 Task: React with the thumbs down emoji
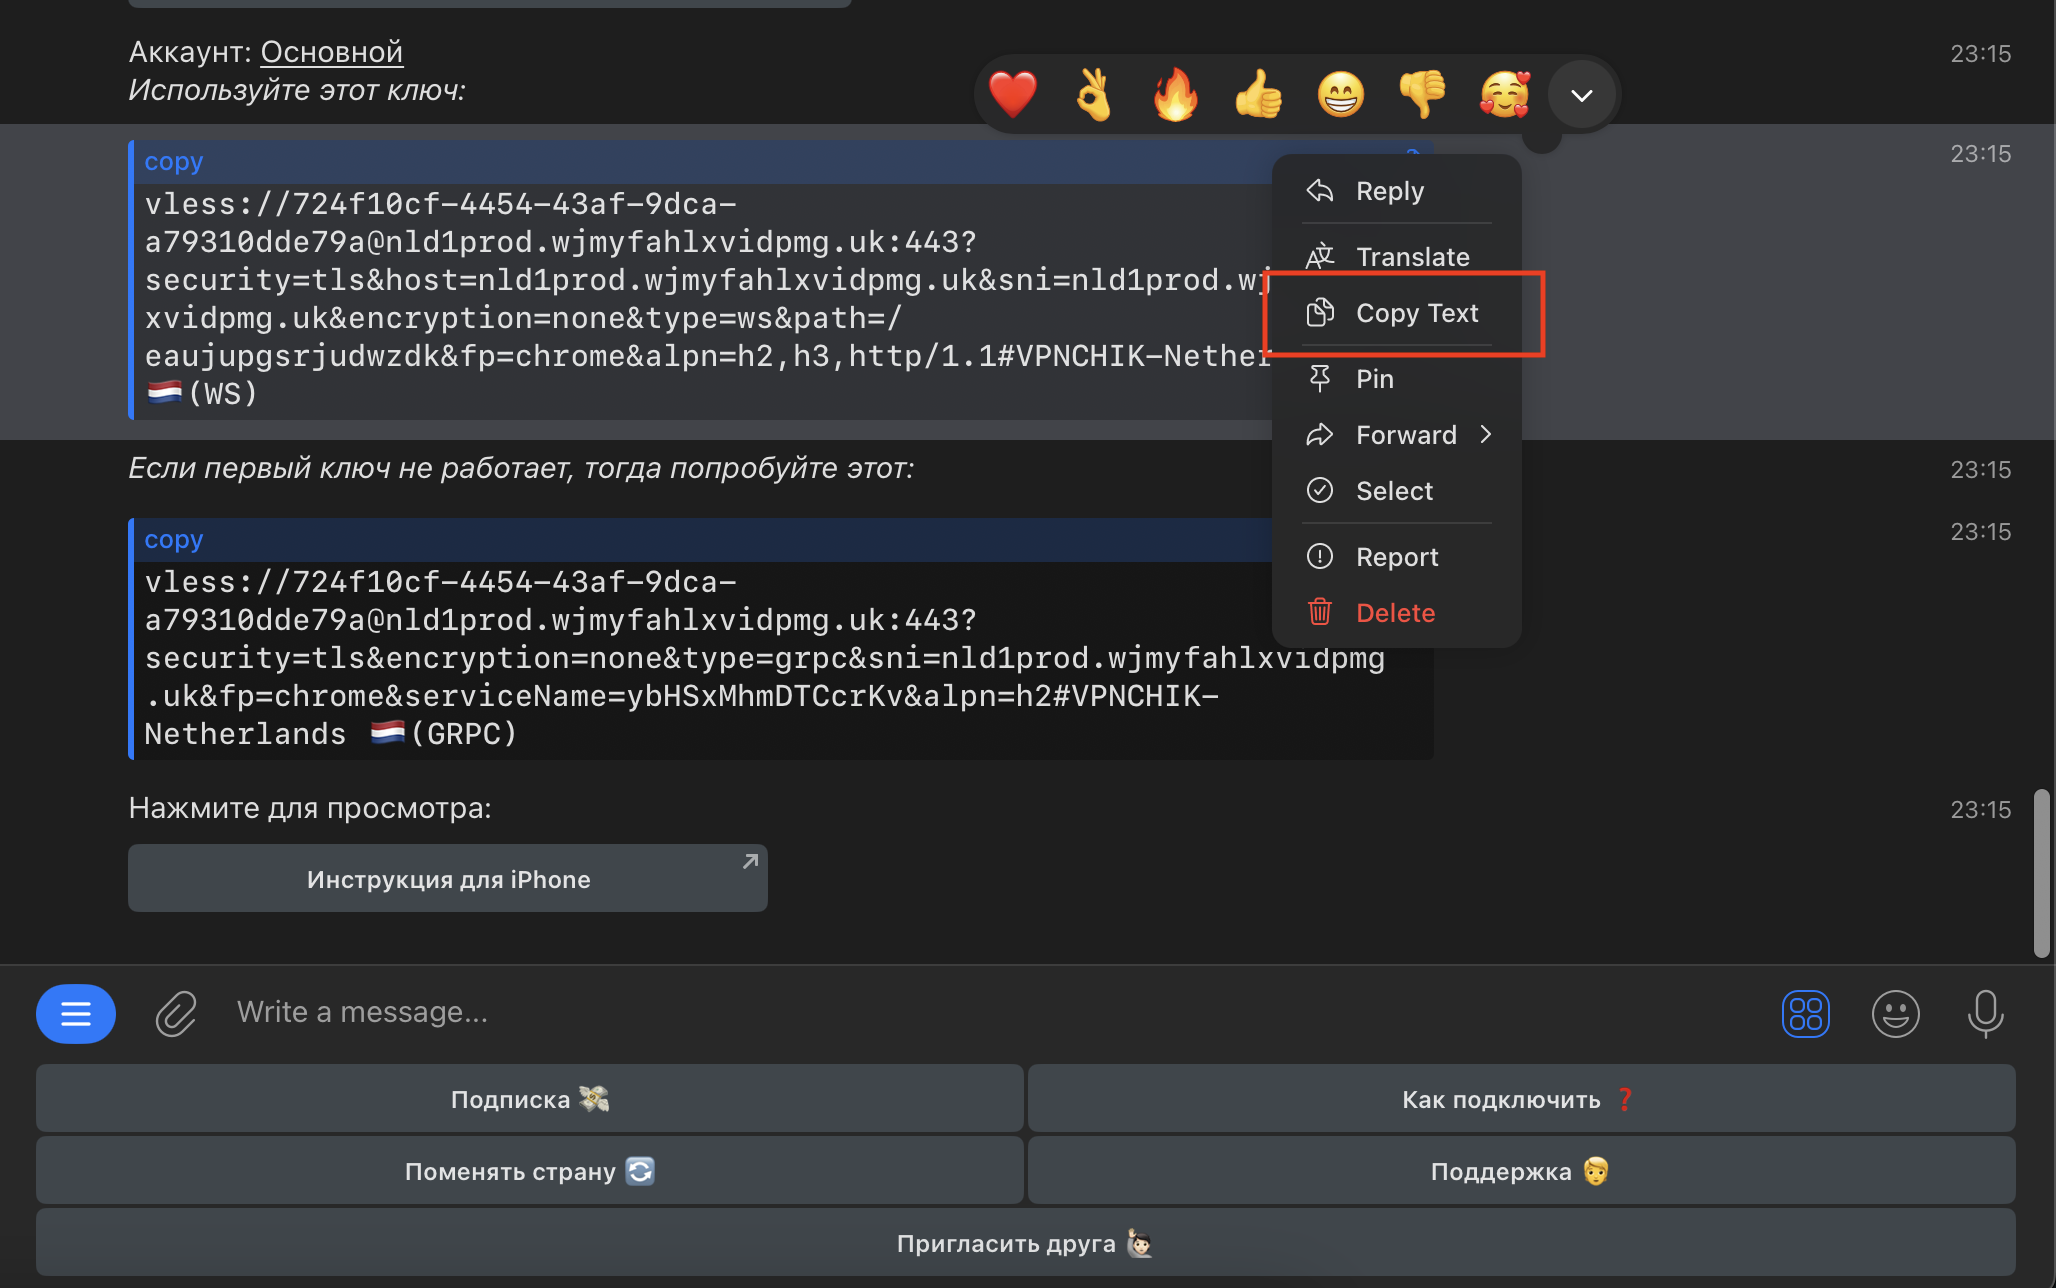click(x=1422, y=95)
